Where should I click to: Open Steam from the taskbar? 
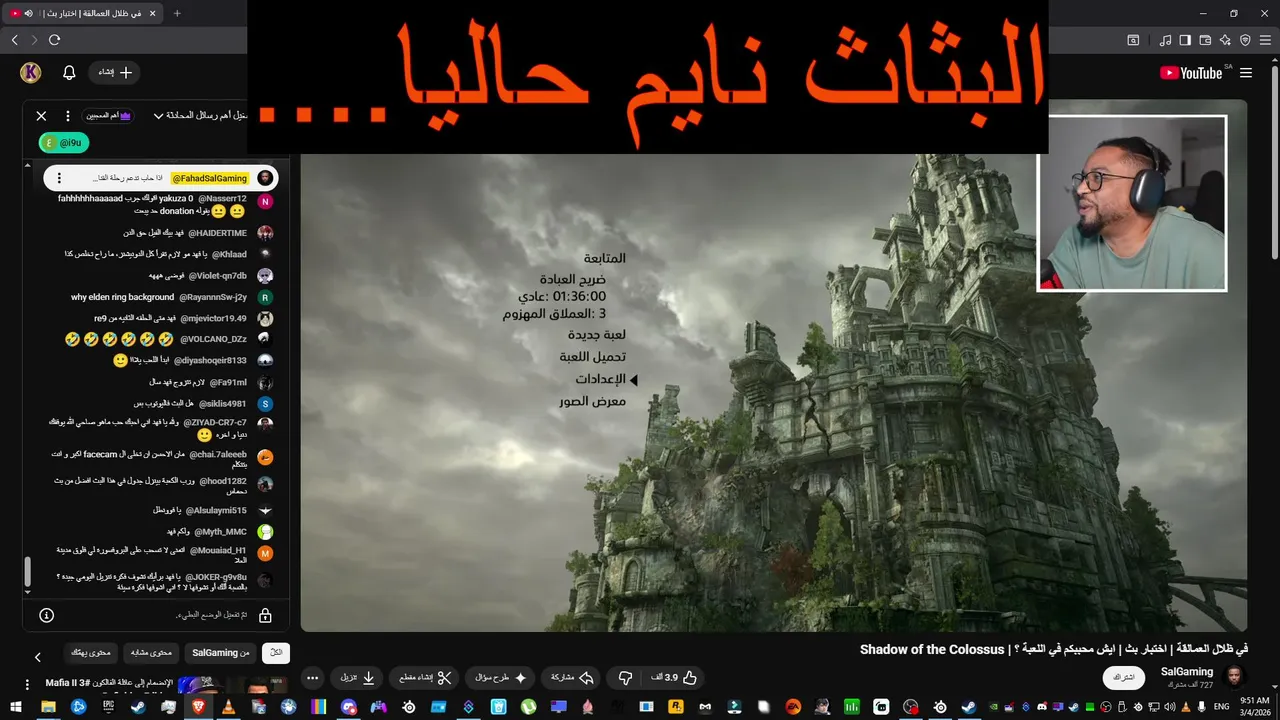[x=137, y=707]
